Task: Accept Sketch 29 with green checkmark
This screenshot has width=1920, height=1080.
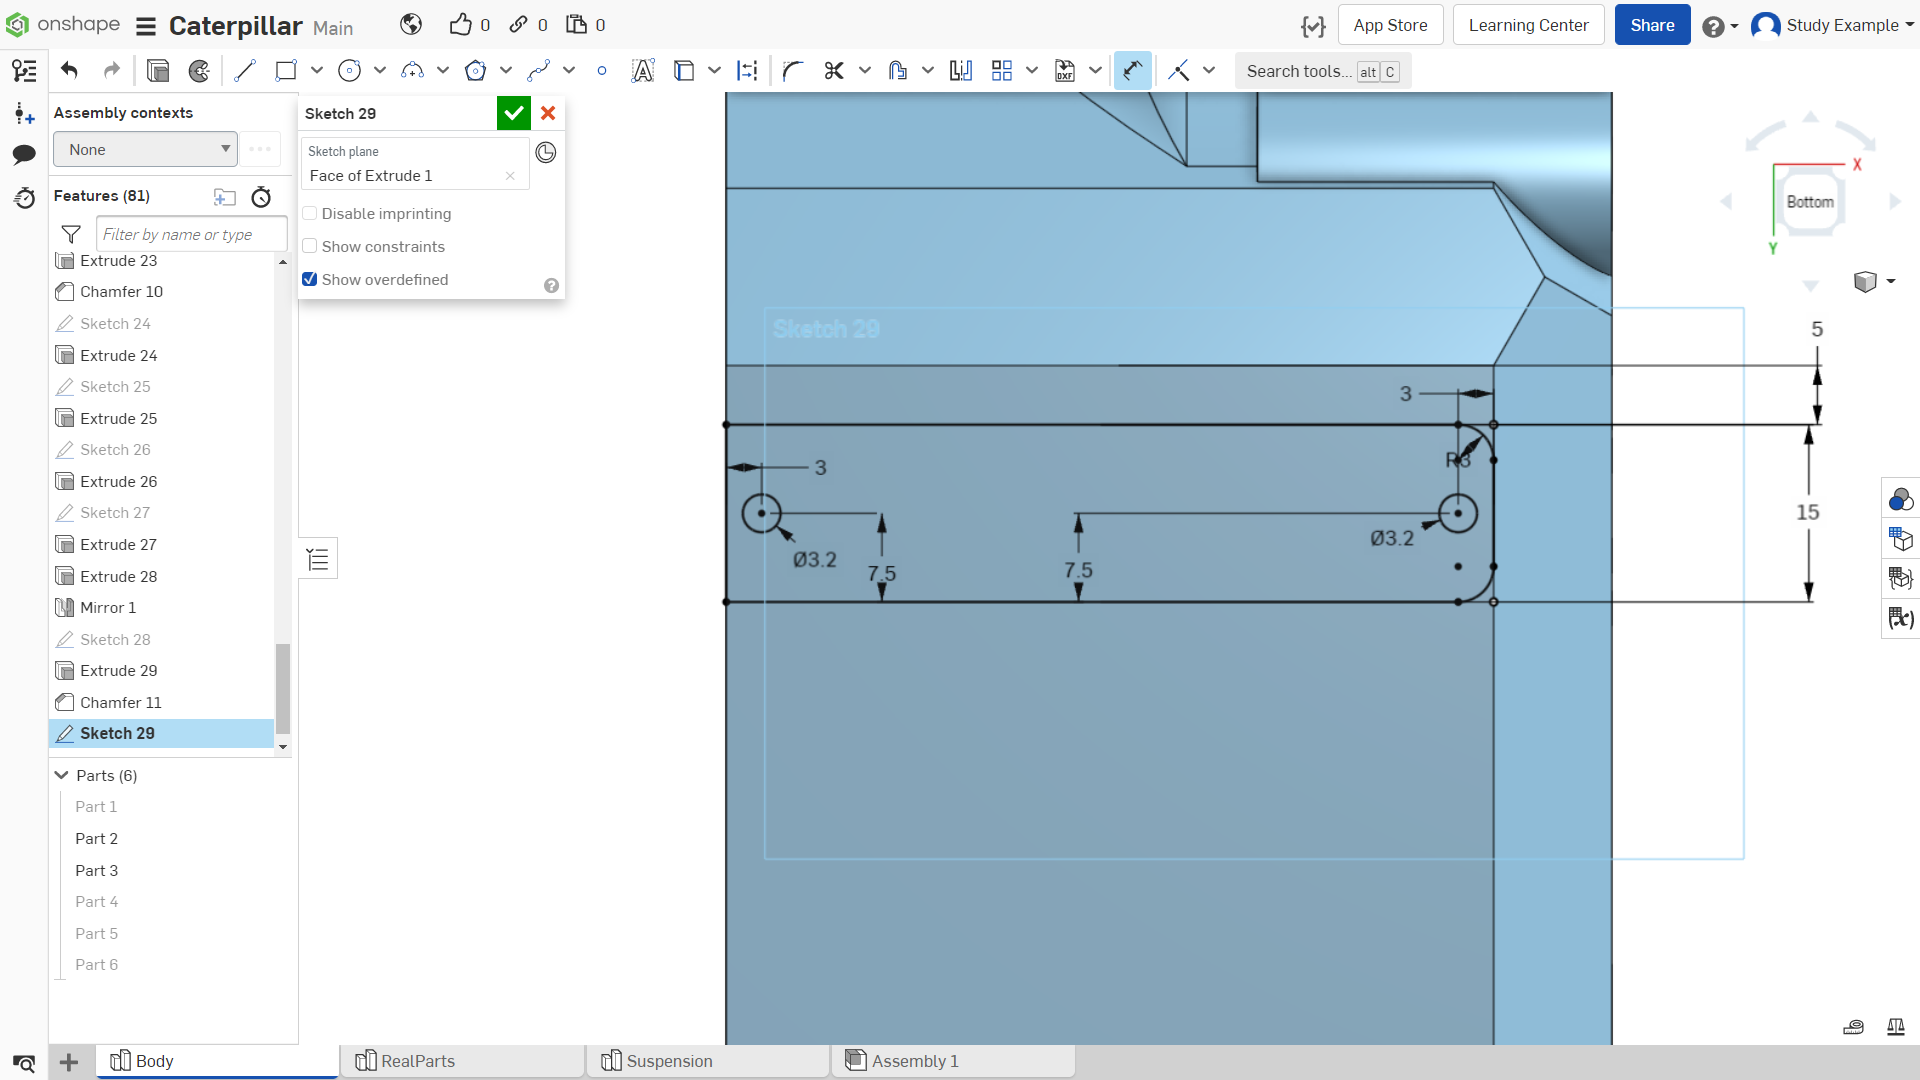Action: click(x=514, y=113)
